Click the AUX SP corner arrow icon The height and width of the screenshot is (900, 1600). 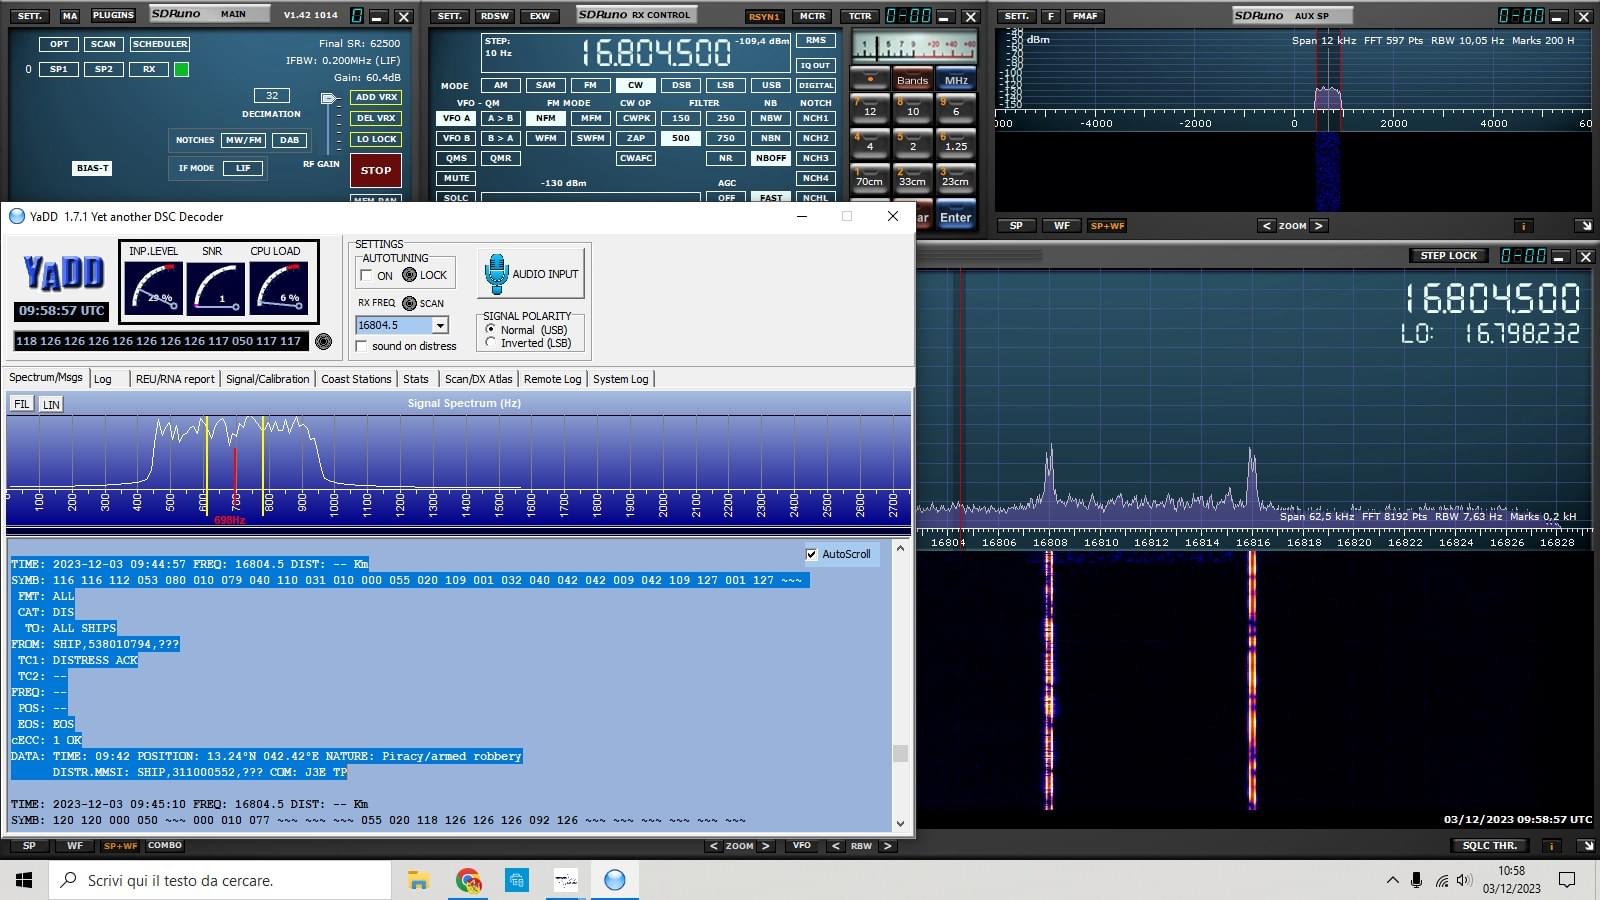pos(1585,226)
